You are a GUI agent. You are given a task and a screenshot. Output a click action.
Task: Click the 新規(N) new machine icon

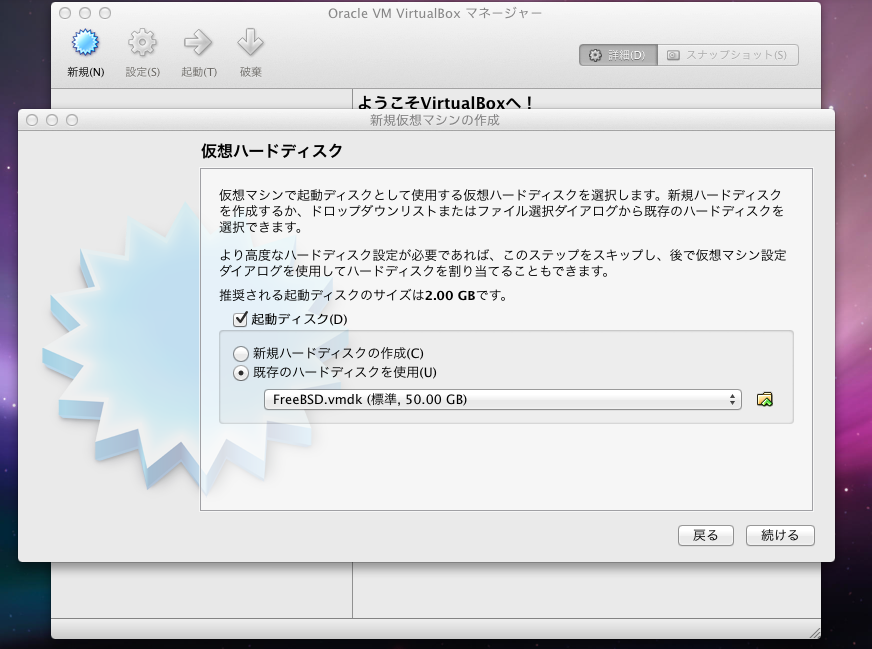point(85,43)
